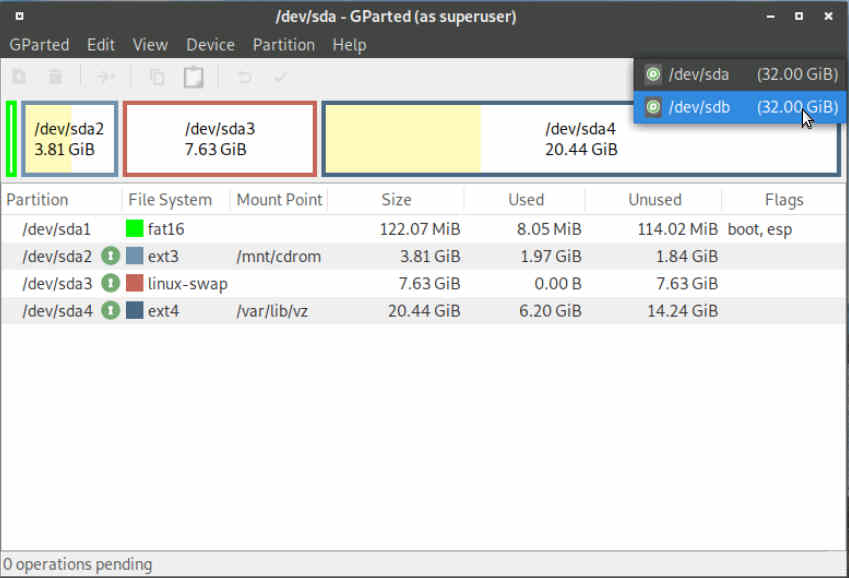Click the linux-swap red color swatch
849x578 pixels.
click(x=134, y=283)
